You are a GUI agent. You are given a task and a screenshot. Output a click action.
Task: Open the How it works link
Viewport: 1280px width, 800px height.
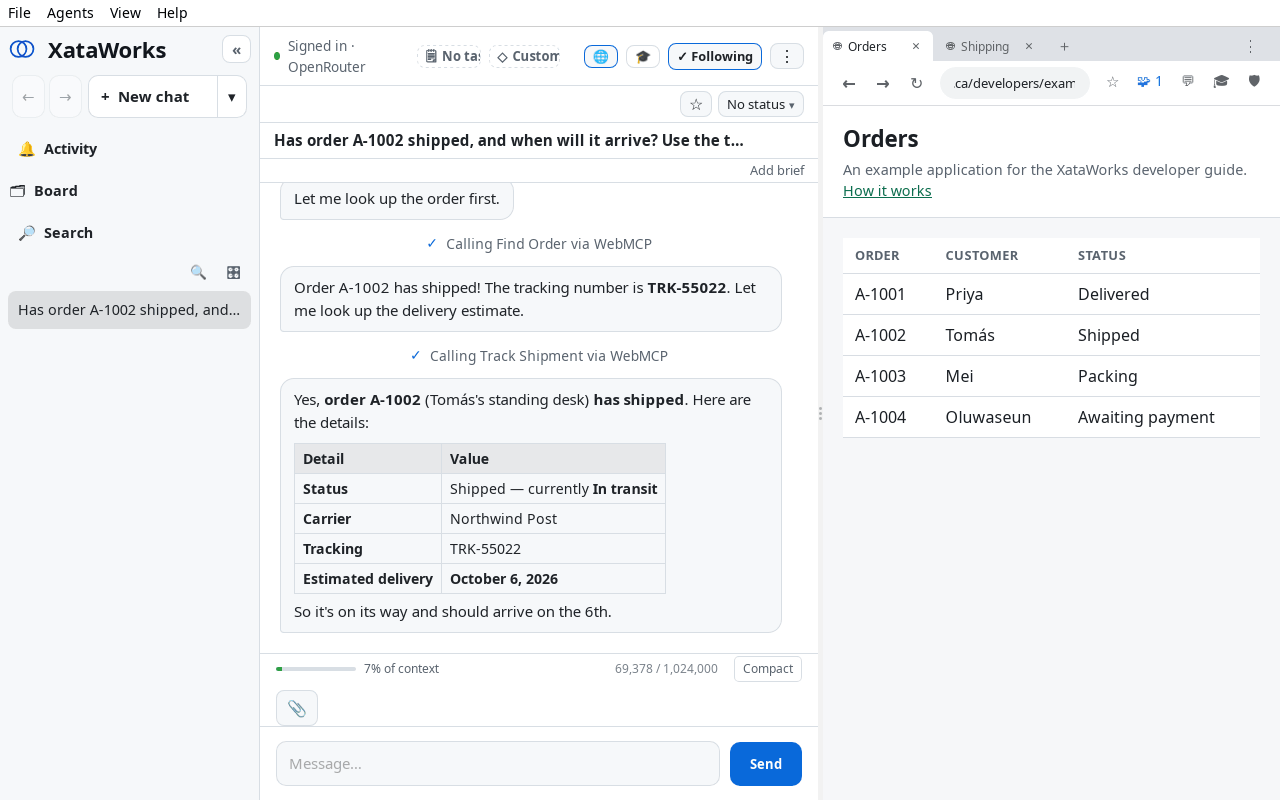[x=887, y=191]
